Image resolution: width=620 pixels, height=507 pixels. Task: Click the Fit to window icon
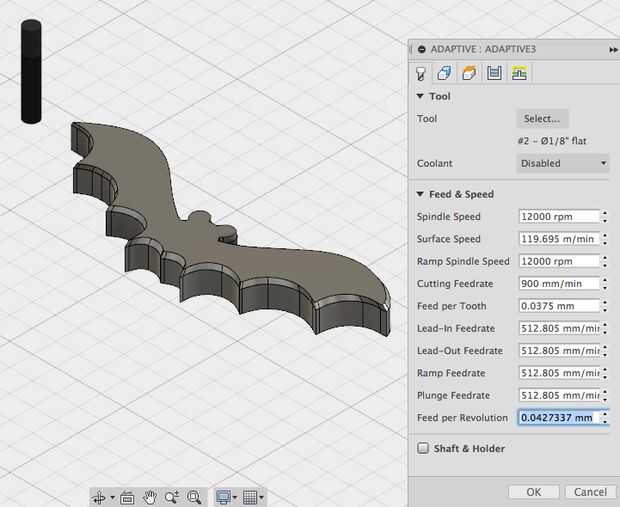click(x=194, y=497)
